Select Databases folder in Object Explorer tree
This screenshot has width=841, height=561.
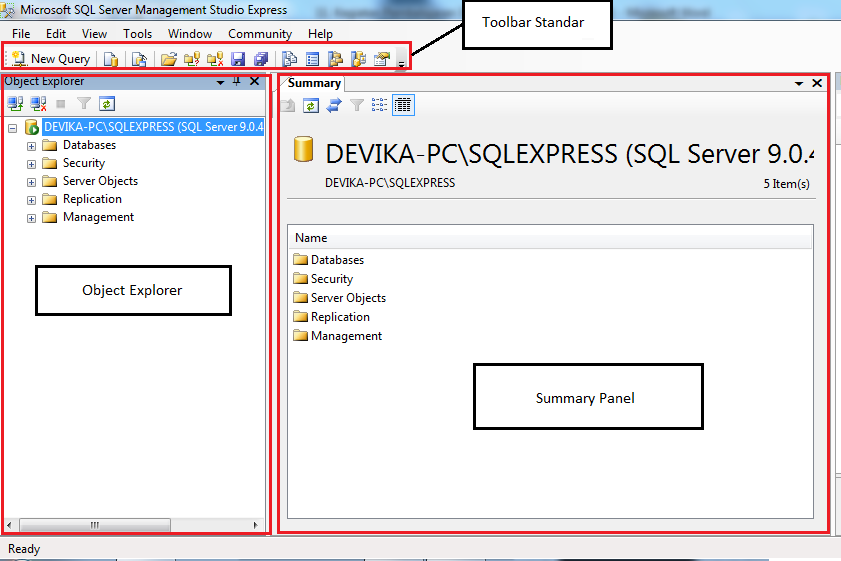[x=89, y=145]
